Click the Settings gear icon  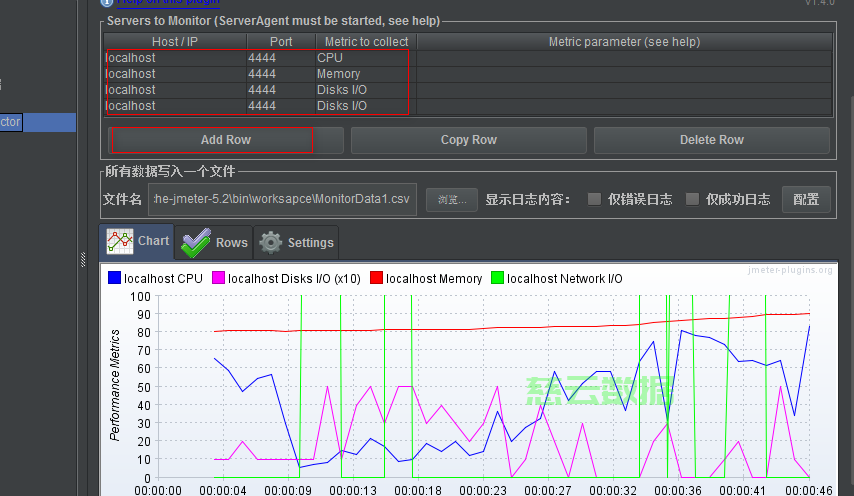point(270,242)
